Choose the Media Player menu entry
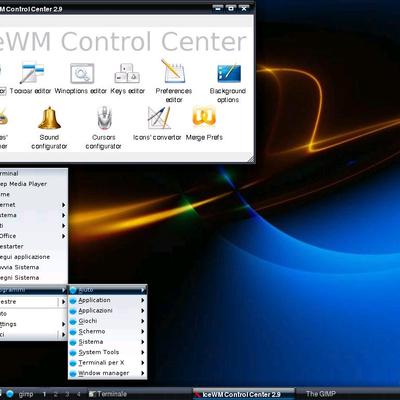The height and width of the screenshot is (400, 400). pyautogui.click(x=33, y=184)
